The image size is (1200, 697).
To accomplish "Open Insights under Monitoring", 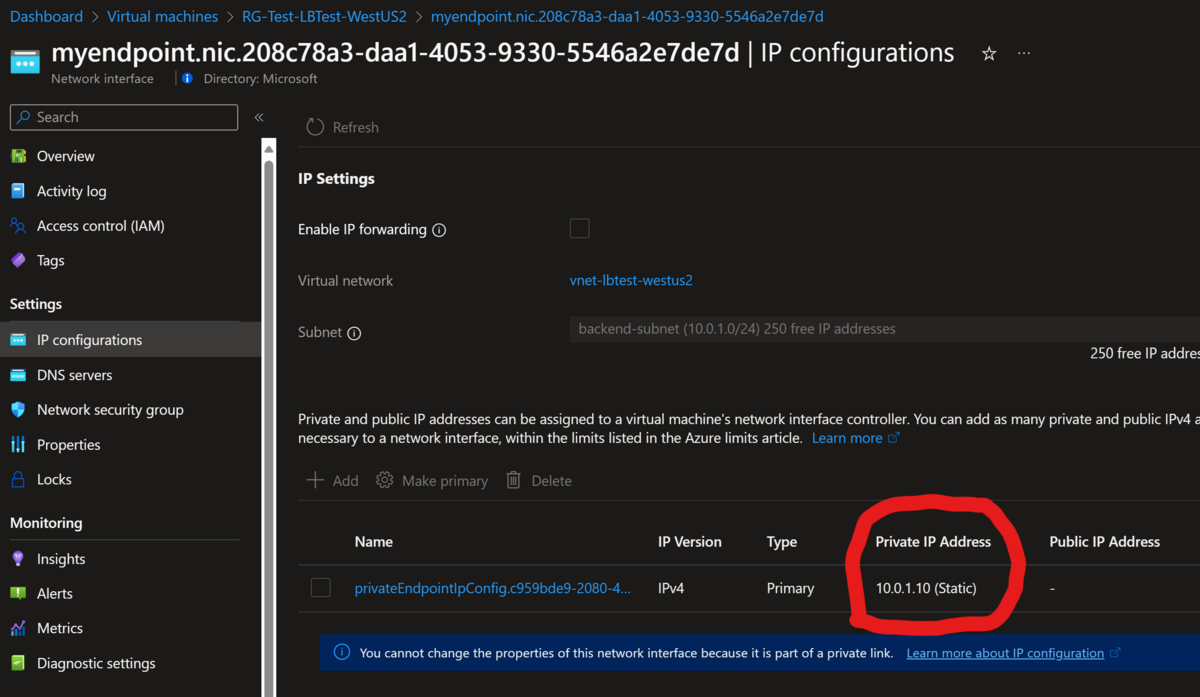I will click(x=61, y=559).
